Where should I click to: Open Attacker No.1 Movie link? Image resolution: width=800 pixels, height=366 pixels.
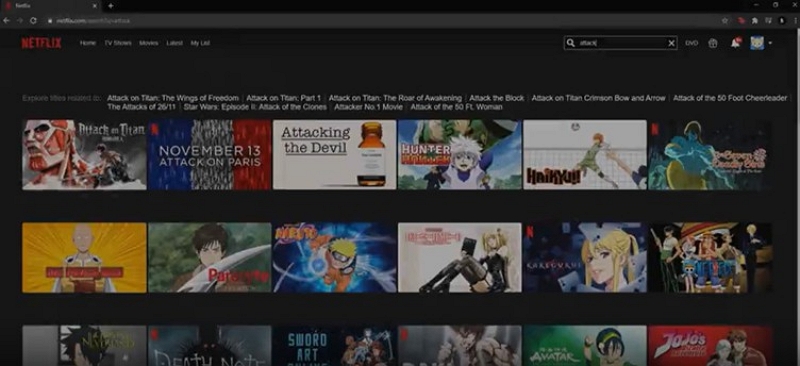[368, 107]
